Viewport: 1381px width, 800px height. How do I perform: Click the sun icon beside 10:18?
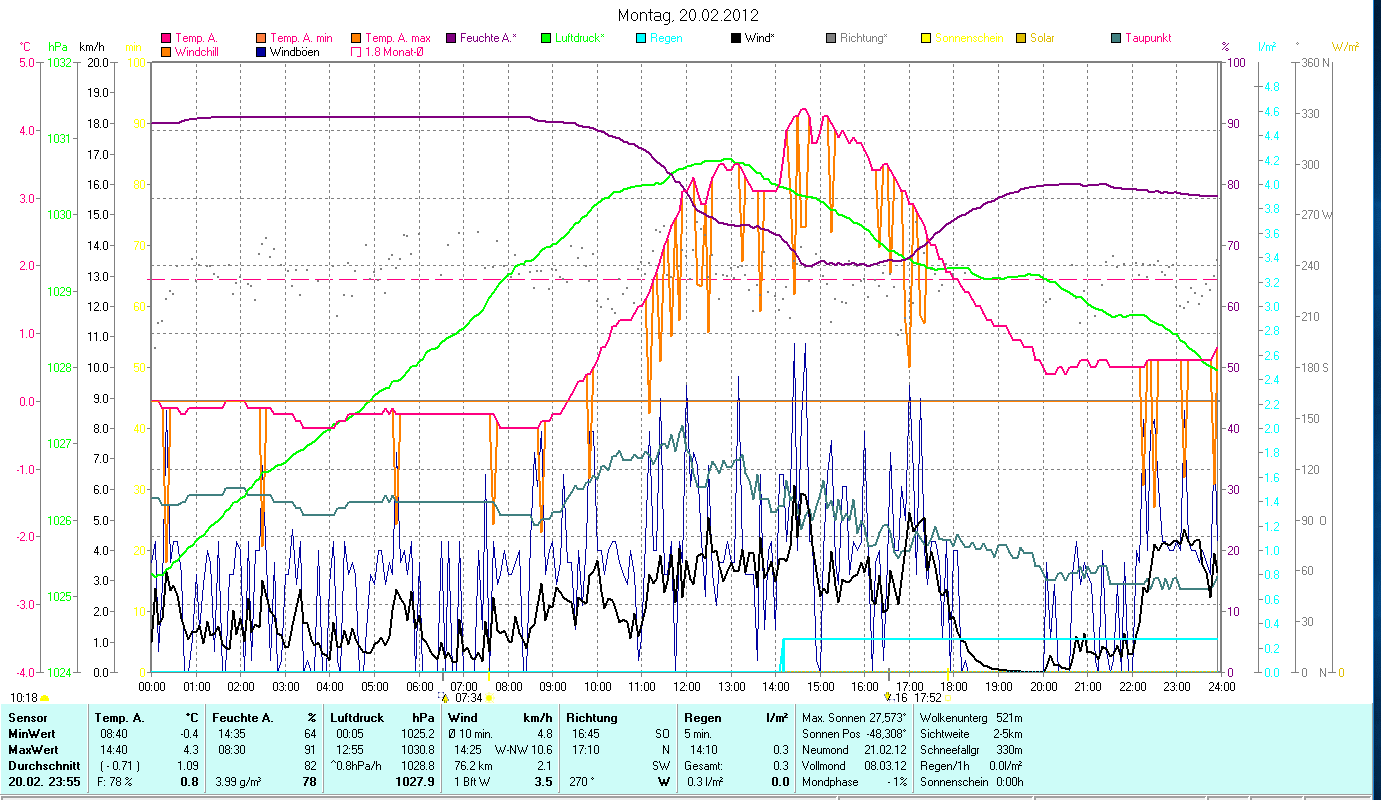44,698
